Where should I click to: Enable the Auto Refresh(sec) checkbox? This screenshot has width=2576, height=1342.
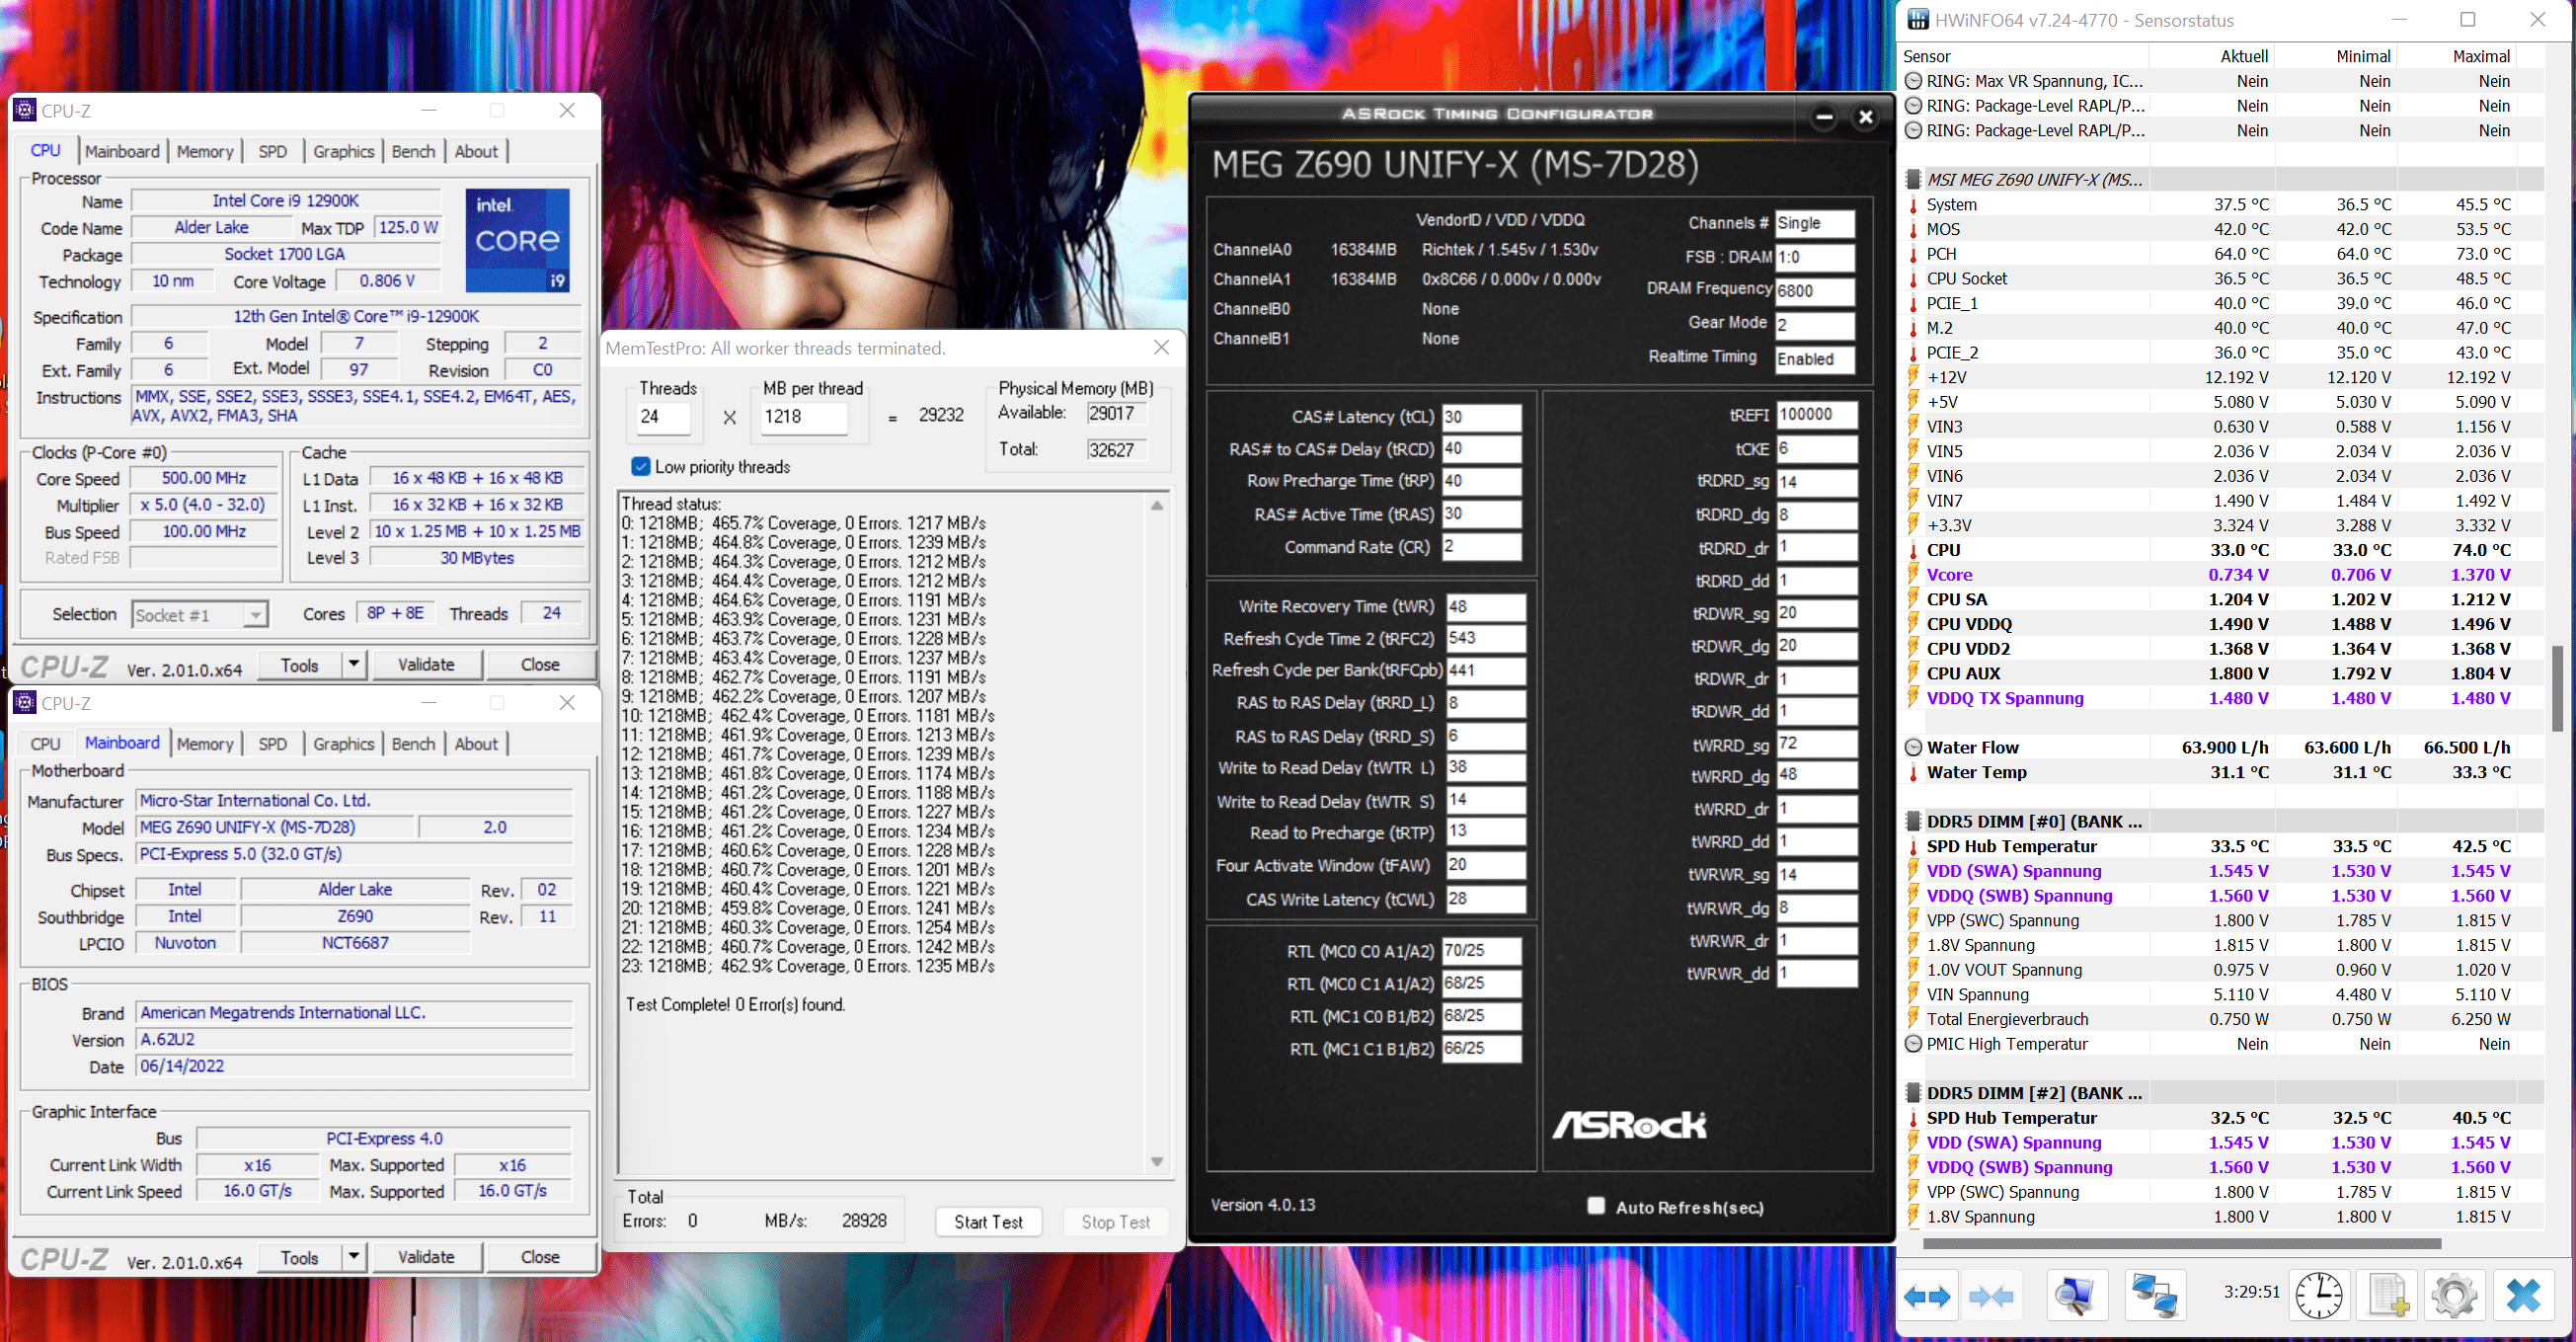click(x=1596, y=1206)
